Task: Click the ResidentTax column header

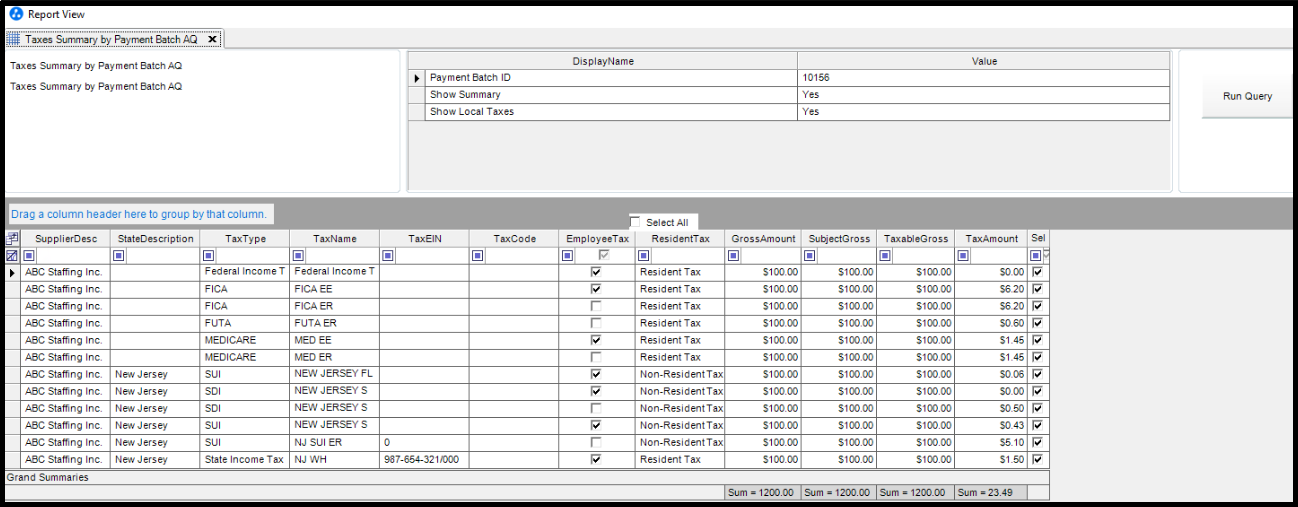Action: (x=680, y=239)
